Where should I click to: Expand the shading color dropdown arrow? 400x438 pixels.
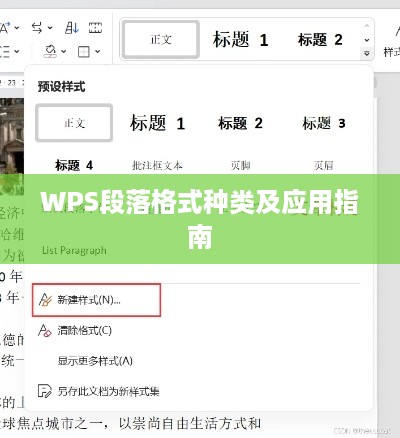coord(63,52)
